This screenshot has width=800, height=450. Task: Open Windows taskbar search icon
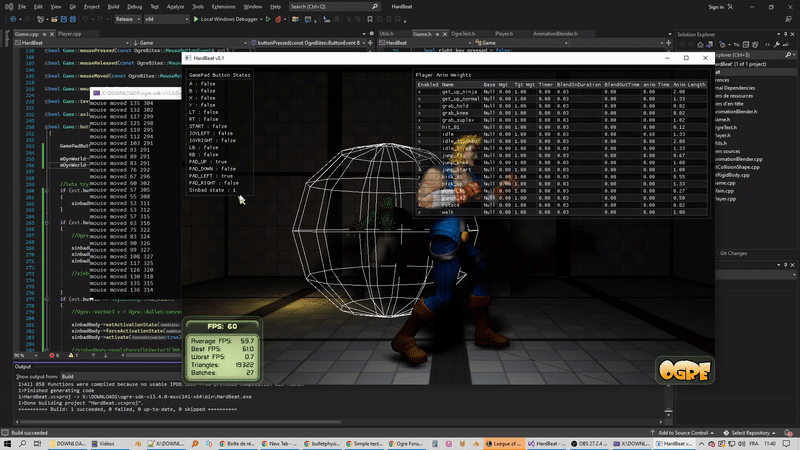click(x=22, y=444)
